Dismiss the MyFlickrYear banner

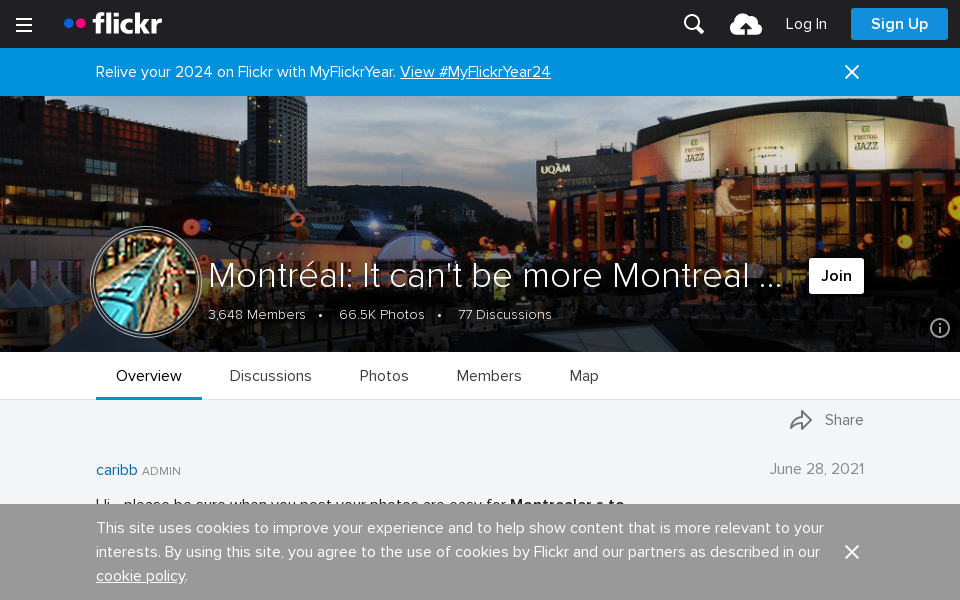[x=851, y=72]
